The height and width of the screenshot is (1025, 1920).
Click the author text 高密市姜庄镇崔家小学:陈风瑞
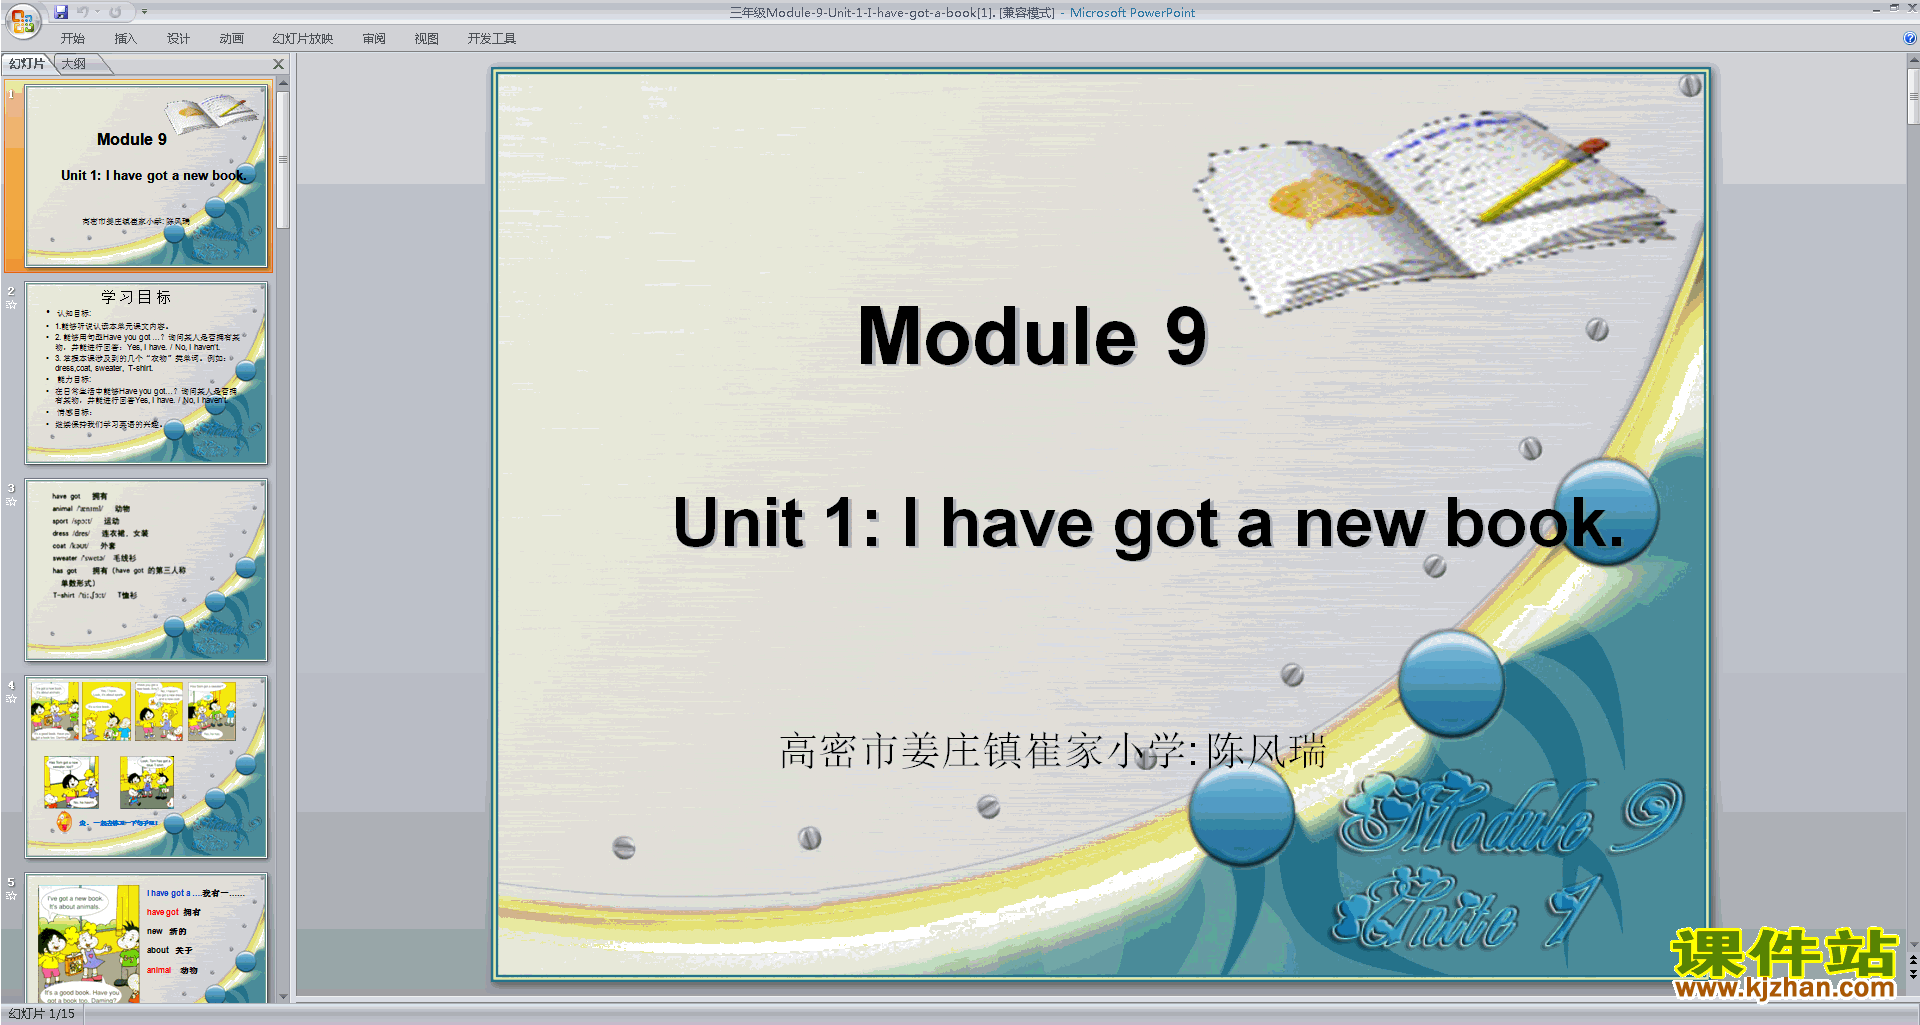(1053, 751)
